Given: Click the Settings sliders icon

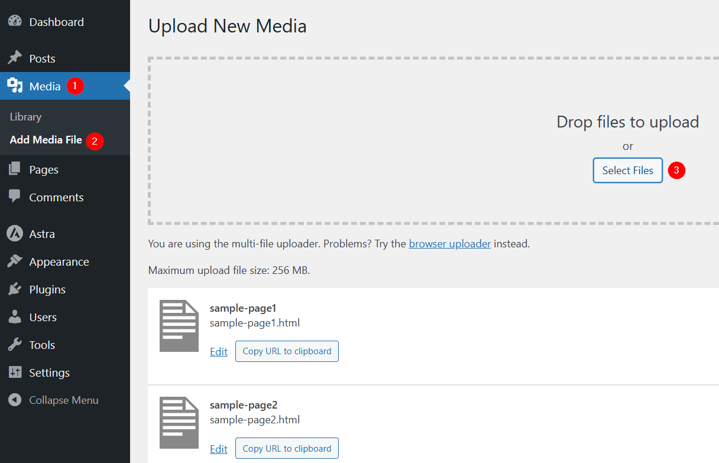Looking at the screenshot, I should [x=15, y=372].
